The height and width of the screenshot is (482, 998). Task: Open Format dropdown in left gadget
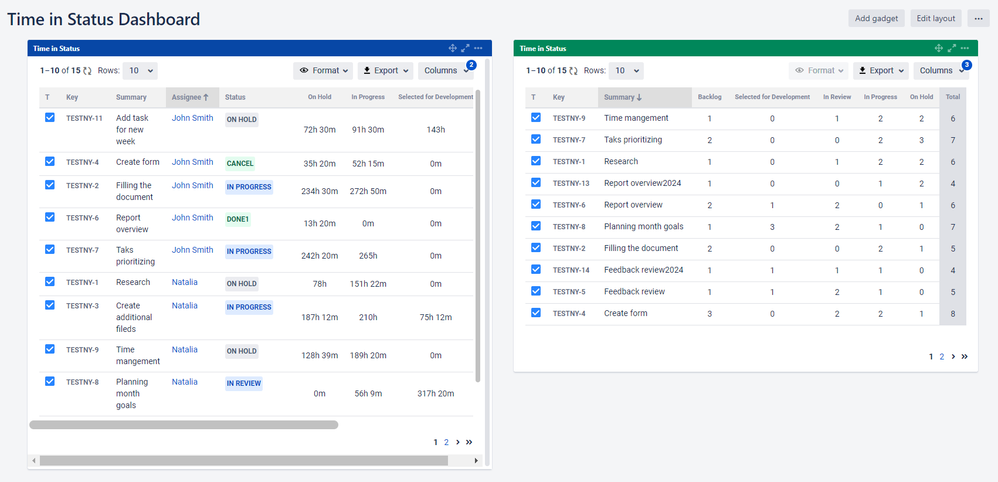point(323,71)
